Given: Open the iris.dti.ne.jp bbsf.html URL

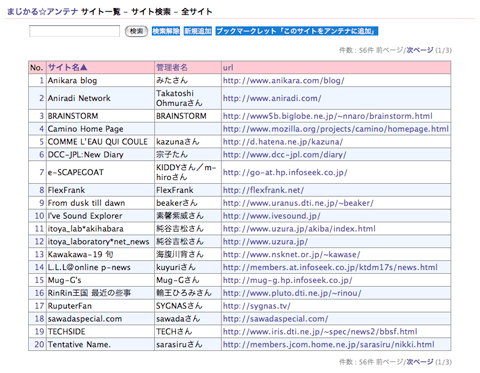Looking at the screenshot, I should point(320,332).
